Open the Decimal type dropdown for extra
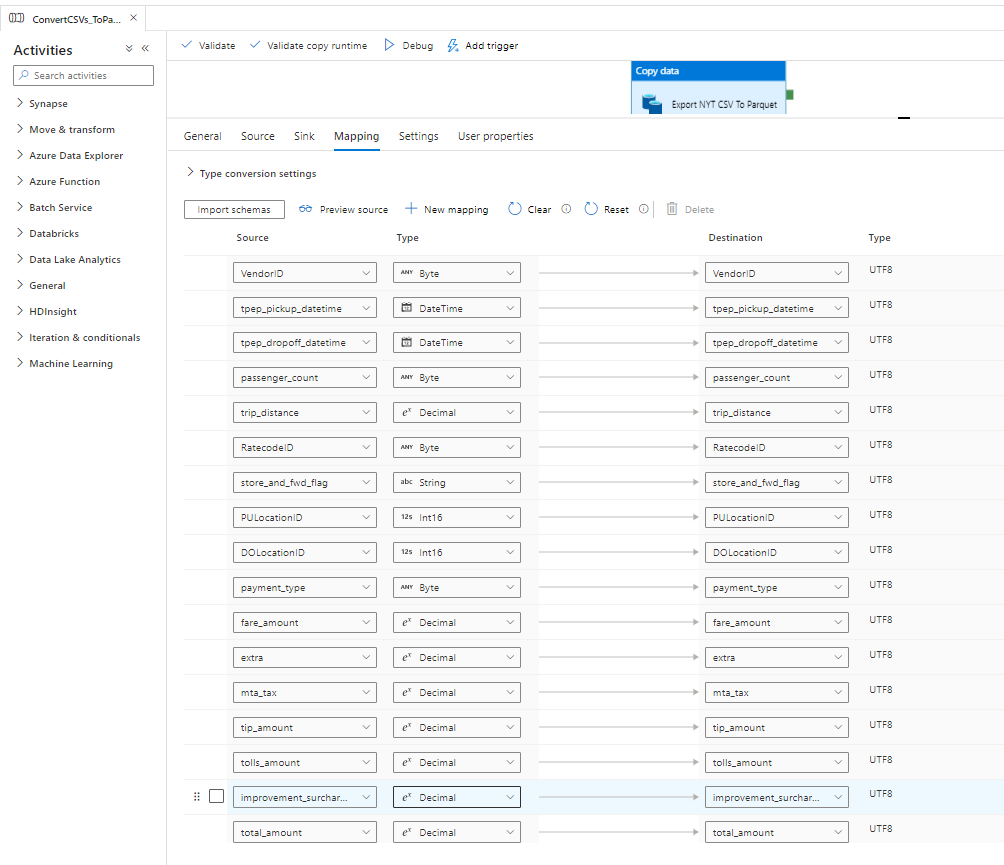 457,658
